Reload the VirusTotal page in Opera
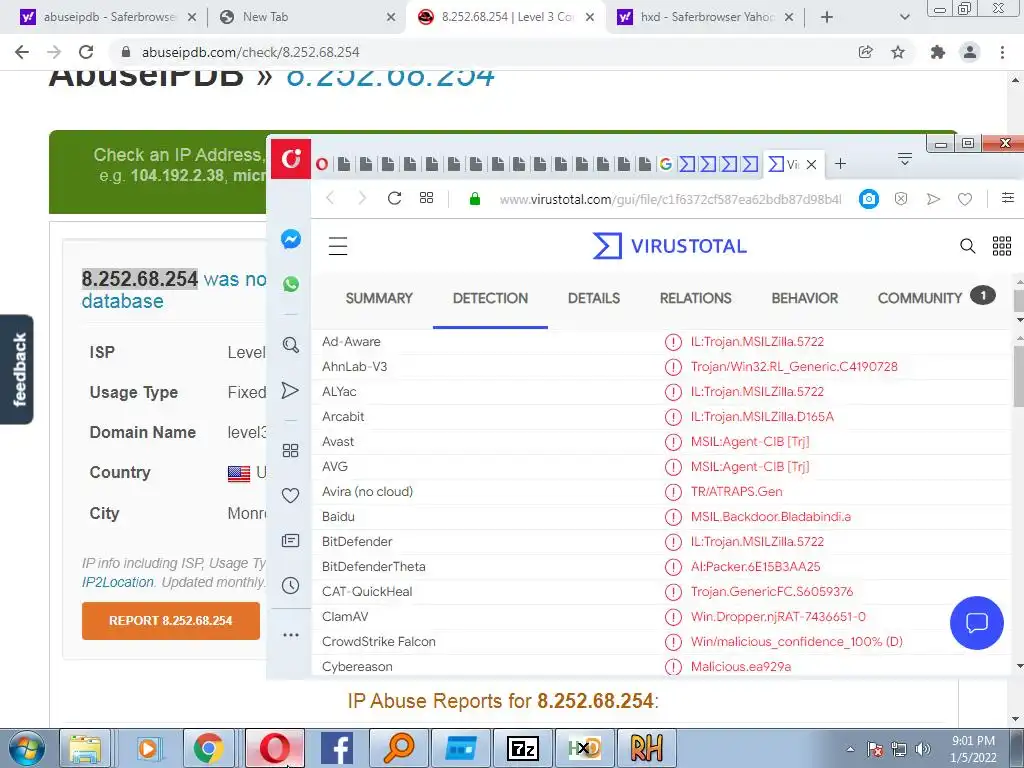 [x=394, y=198]
